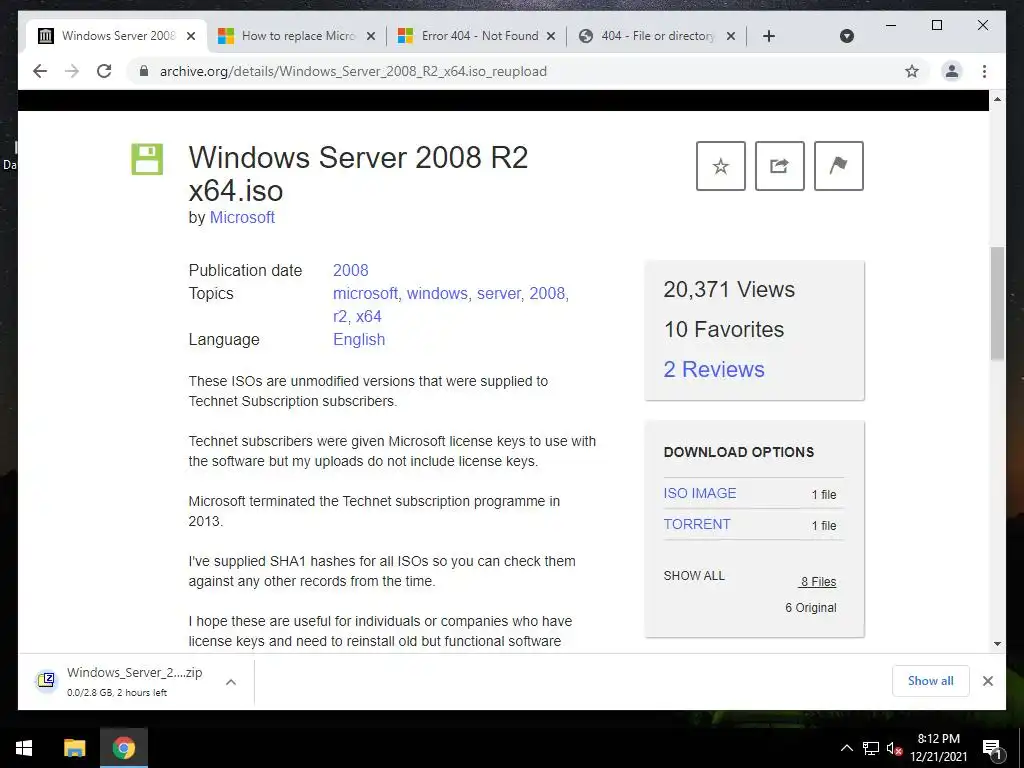This screenshot has width=1024, height=768.
Task: Open the Chrome profile avatar menu
Action: click(x=952, y=71)
